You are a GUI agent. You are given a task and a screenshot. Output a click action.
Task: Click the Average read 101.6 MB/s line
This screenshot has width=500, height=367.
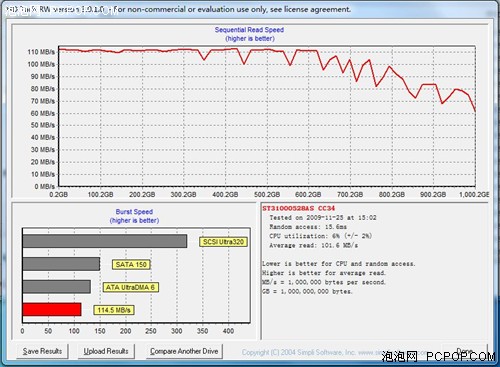pos(313,245)
